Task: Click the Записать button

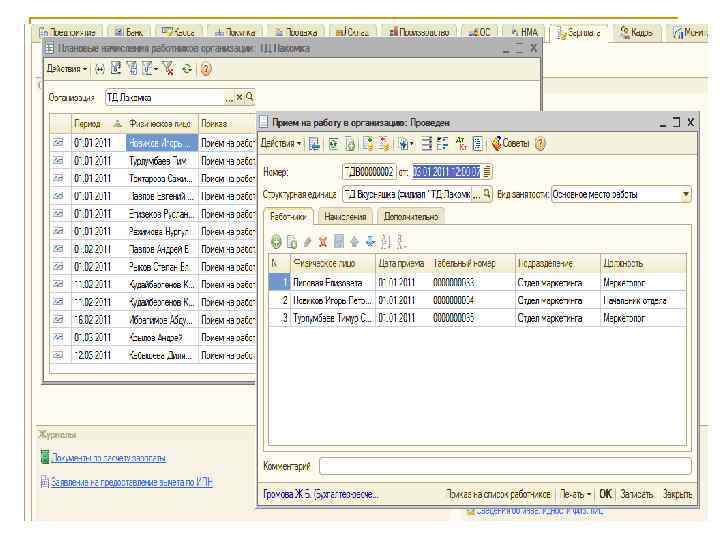Action: 636,494
